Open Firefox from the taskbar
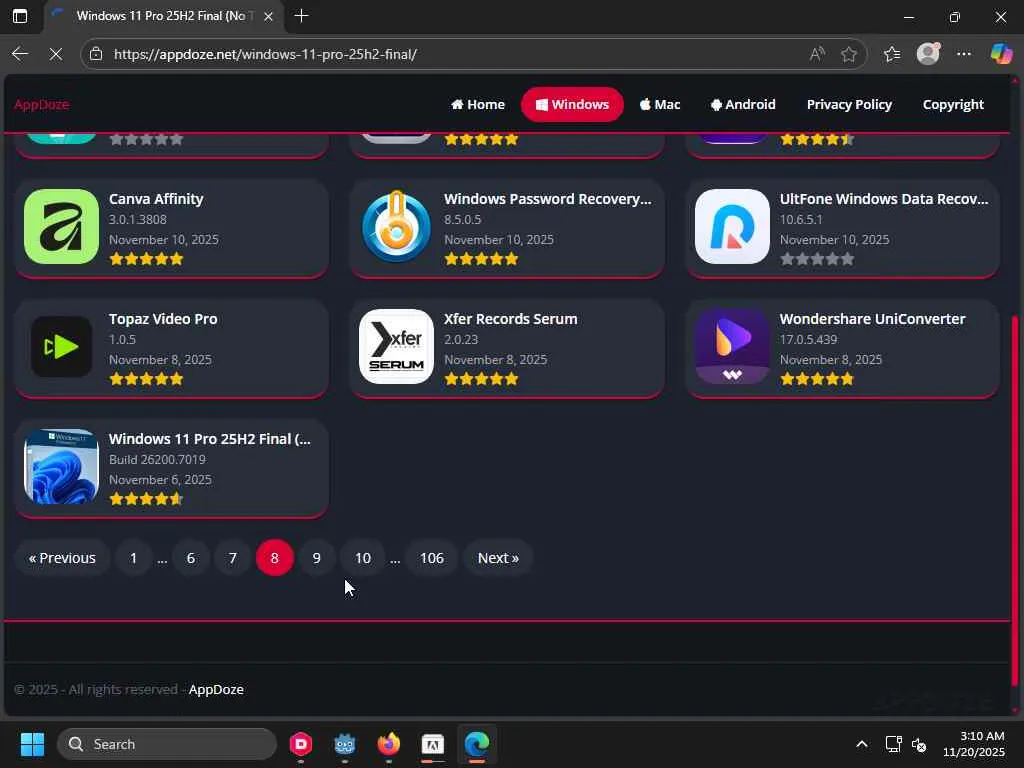The width and height of the screenshot is (1024, 768). tap(389, 744)
